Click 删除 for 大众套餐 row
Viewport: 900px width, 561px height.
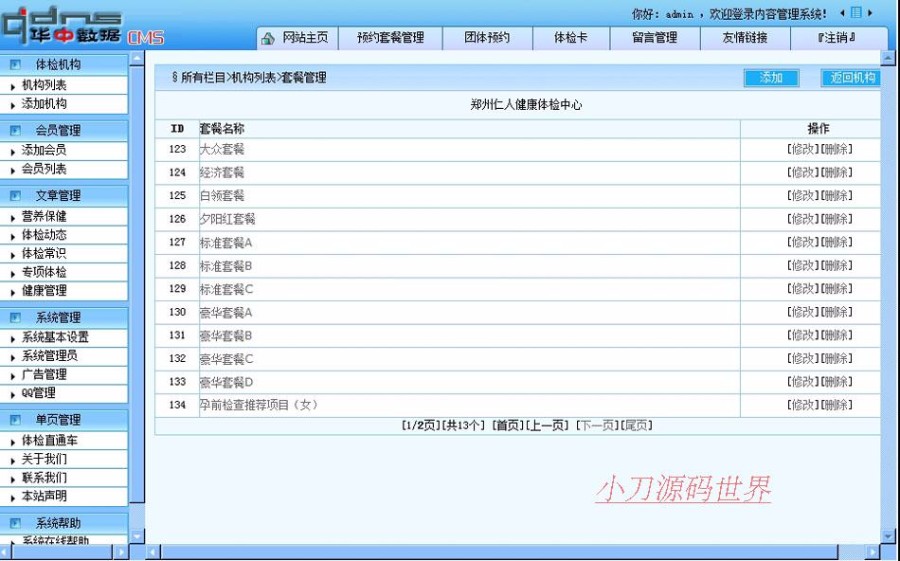(837, 149)
